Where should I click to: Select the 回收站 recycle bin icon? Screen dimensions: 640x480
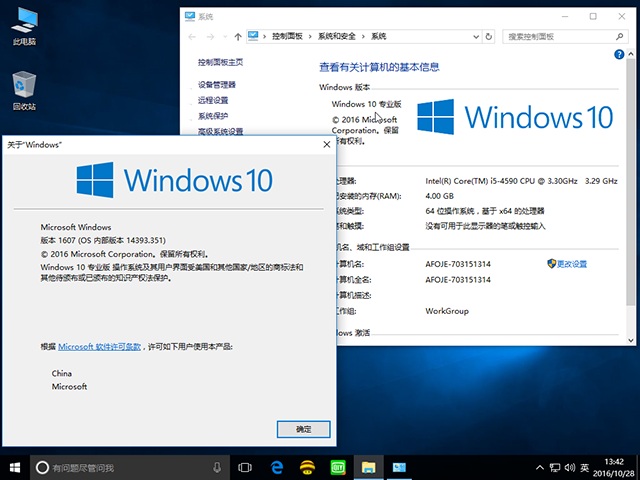(x=24, y=90)
